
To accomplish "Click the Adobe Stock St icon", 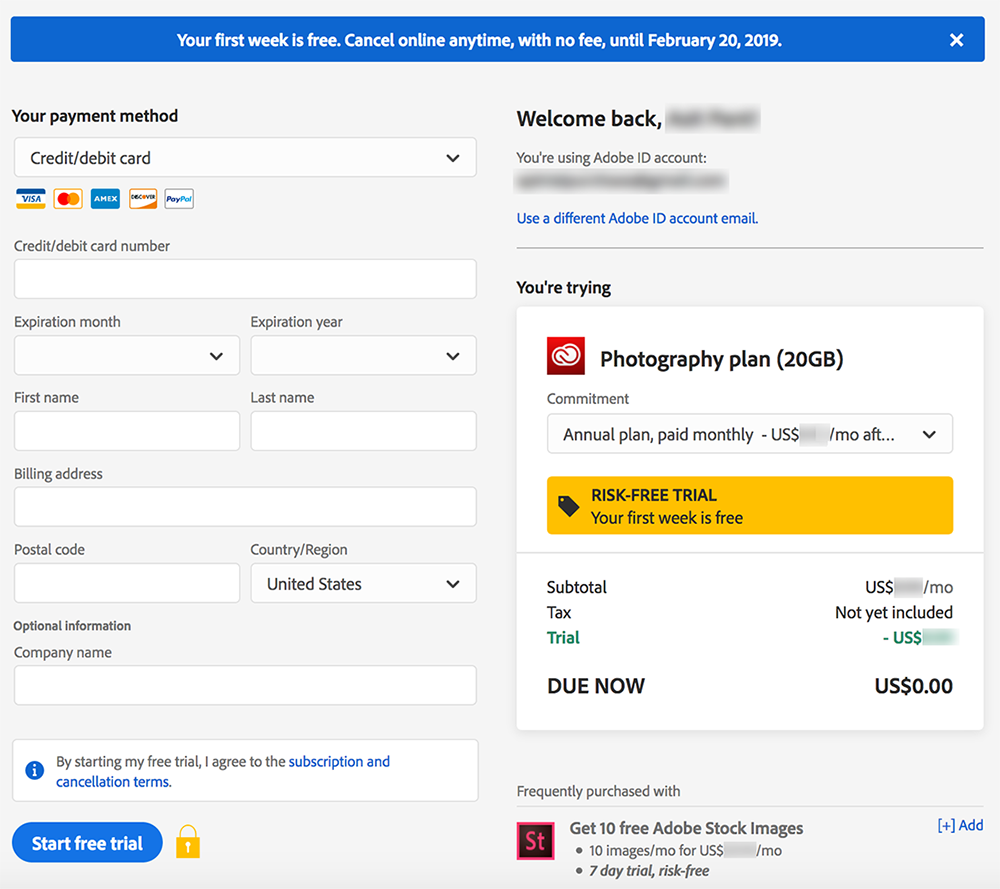I will point(535,841).
